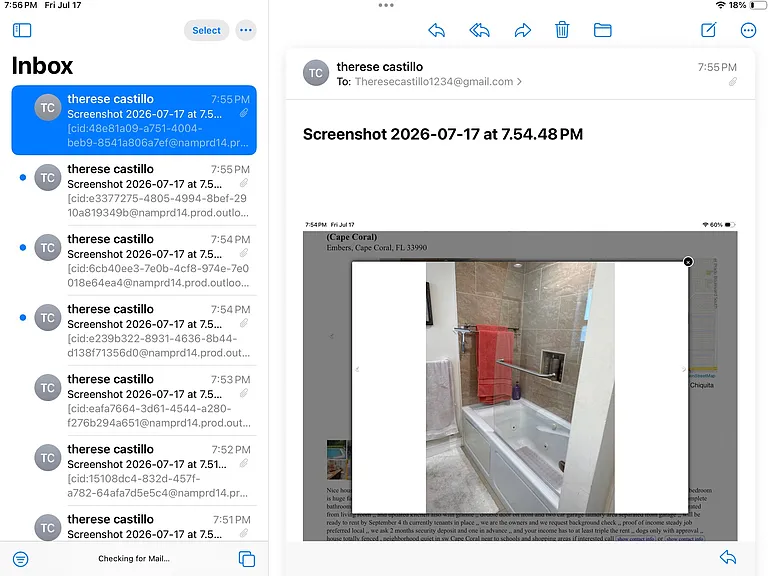Tap the Checking for Mail status text
This screenshot has width=768, height=576.
coord(134,558)
